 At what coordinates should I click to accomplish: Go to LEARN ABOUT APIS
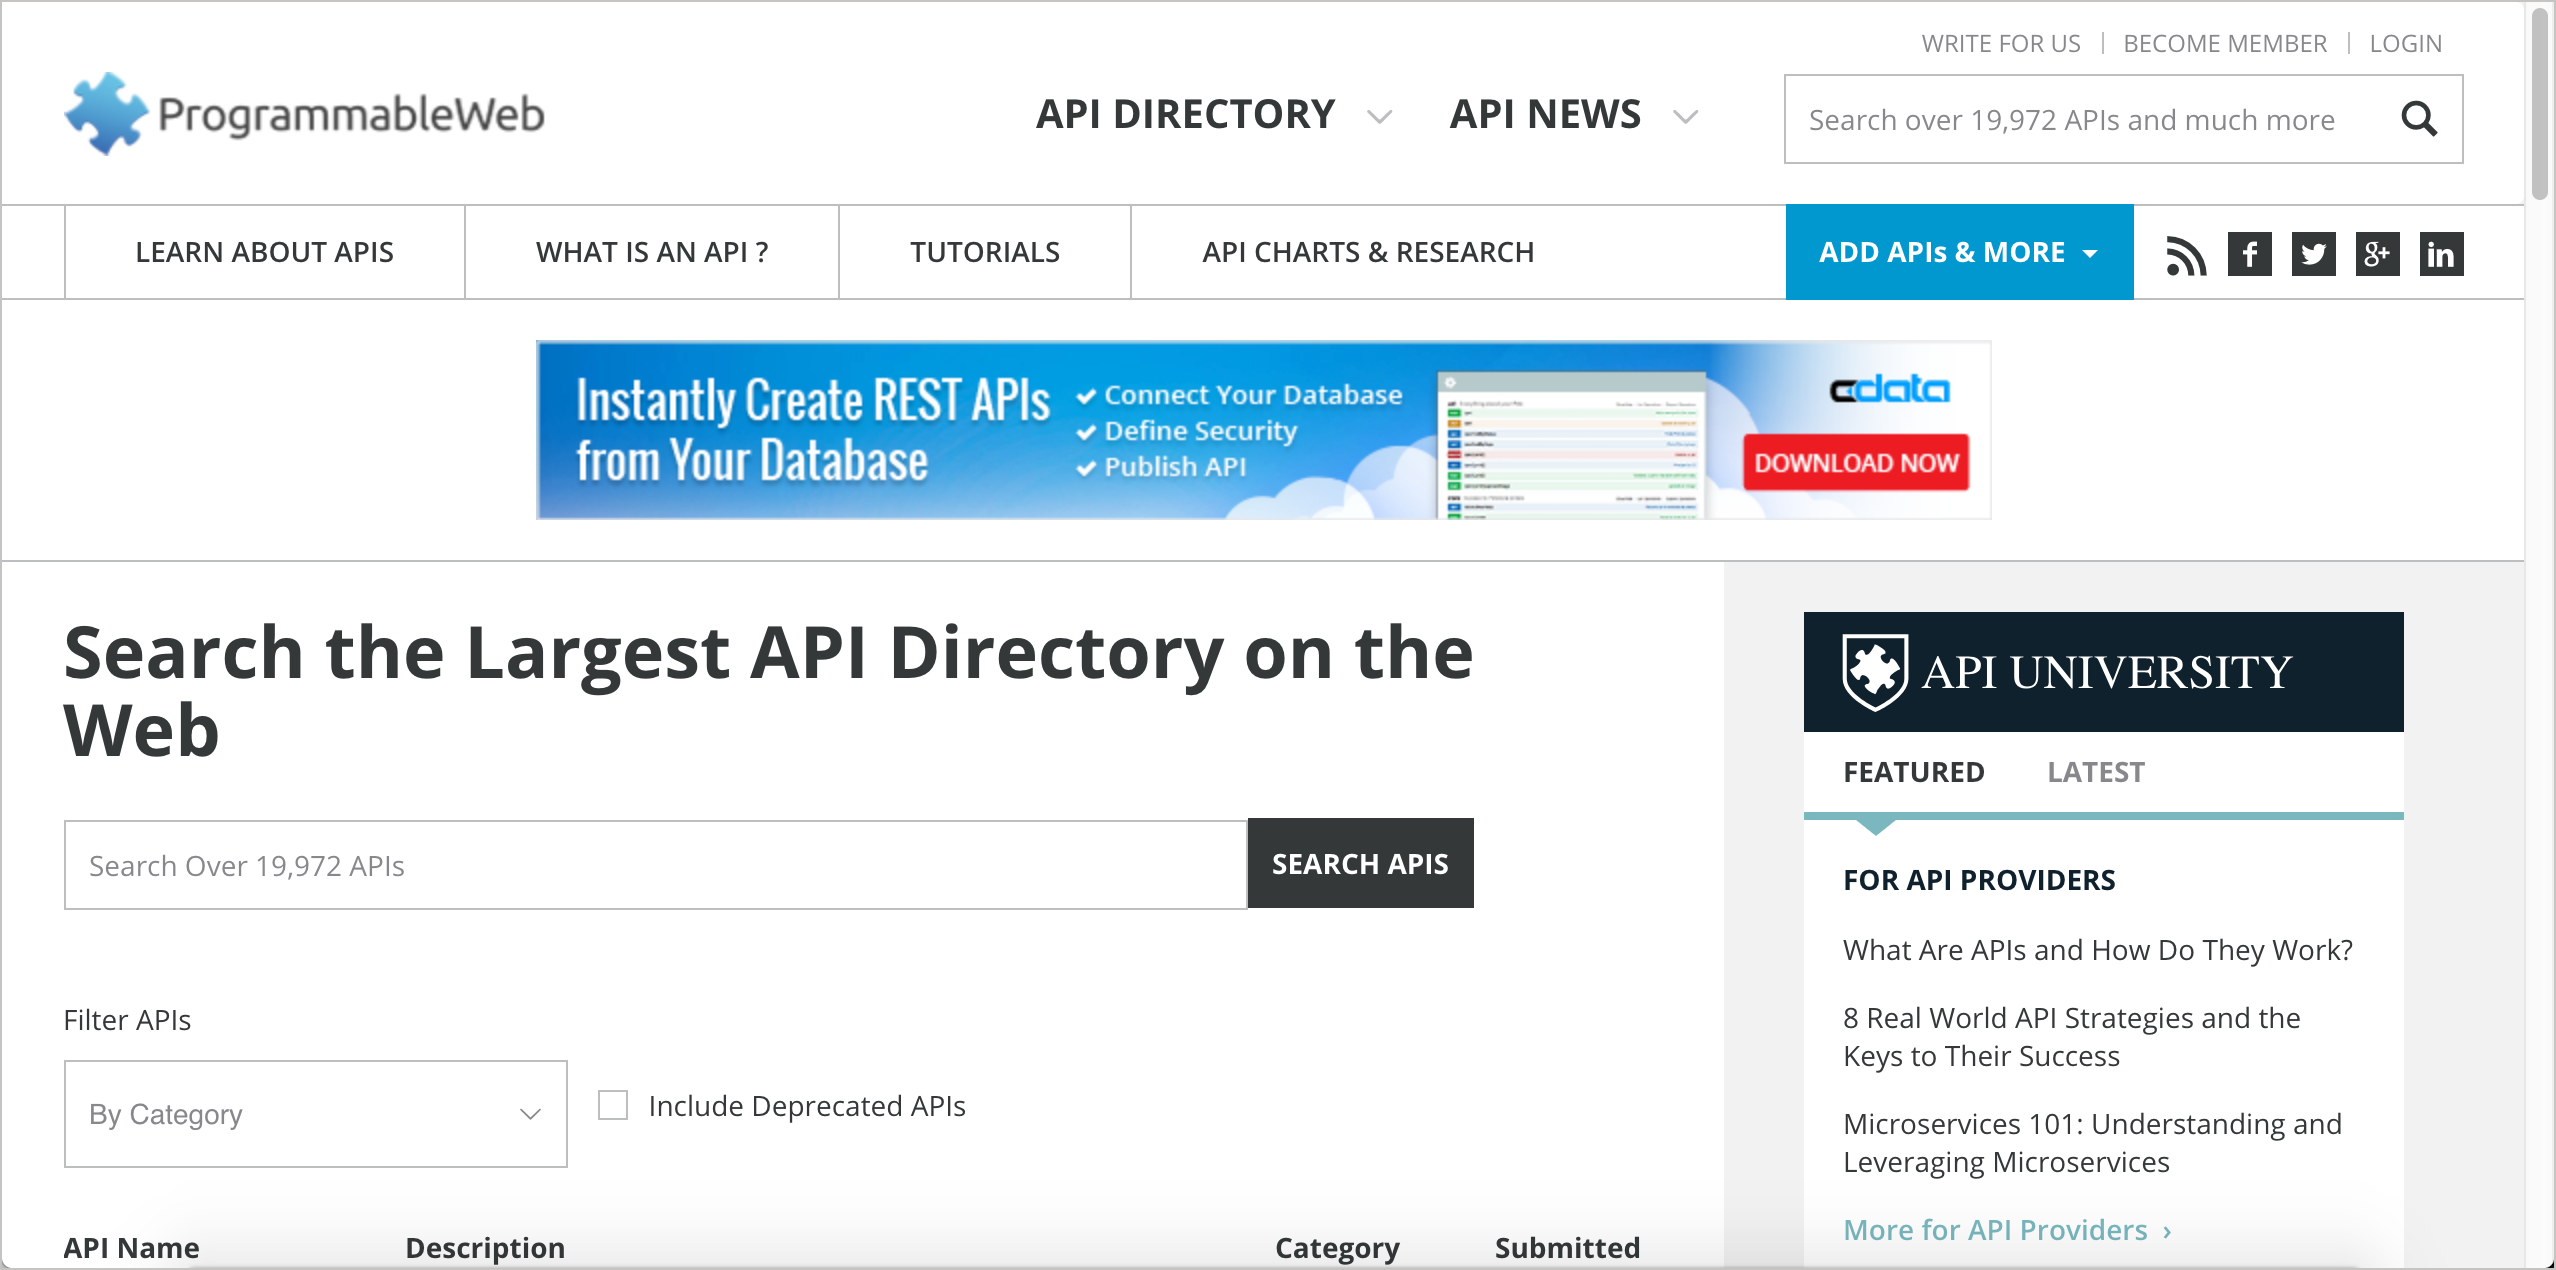click(x=265, y=252)
